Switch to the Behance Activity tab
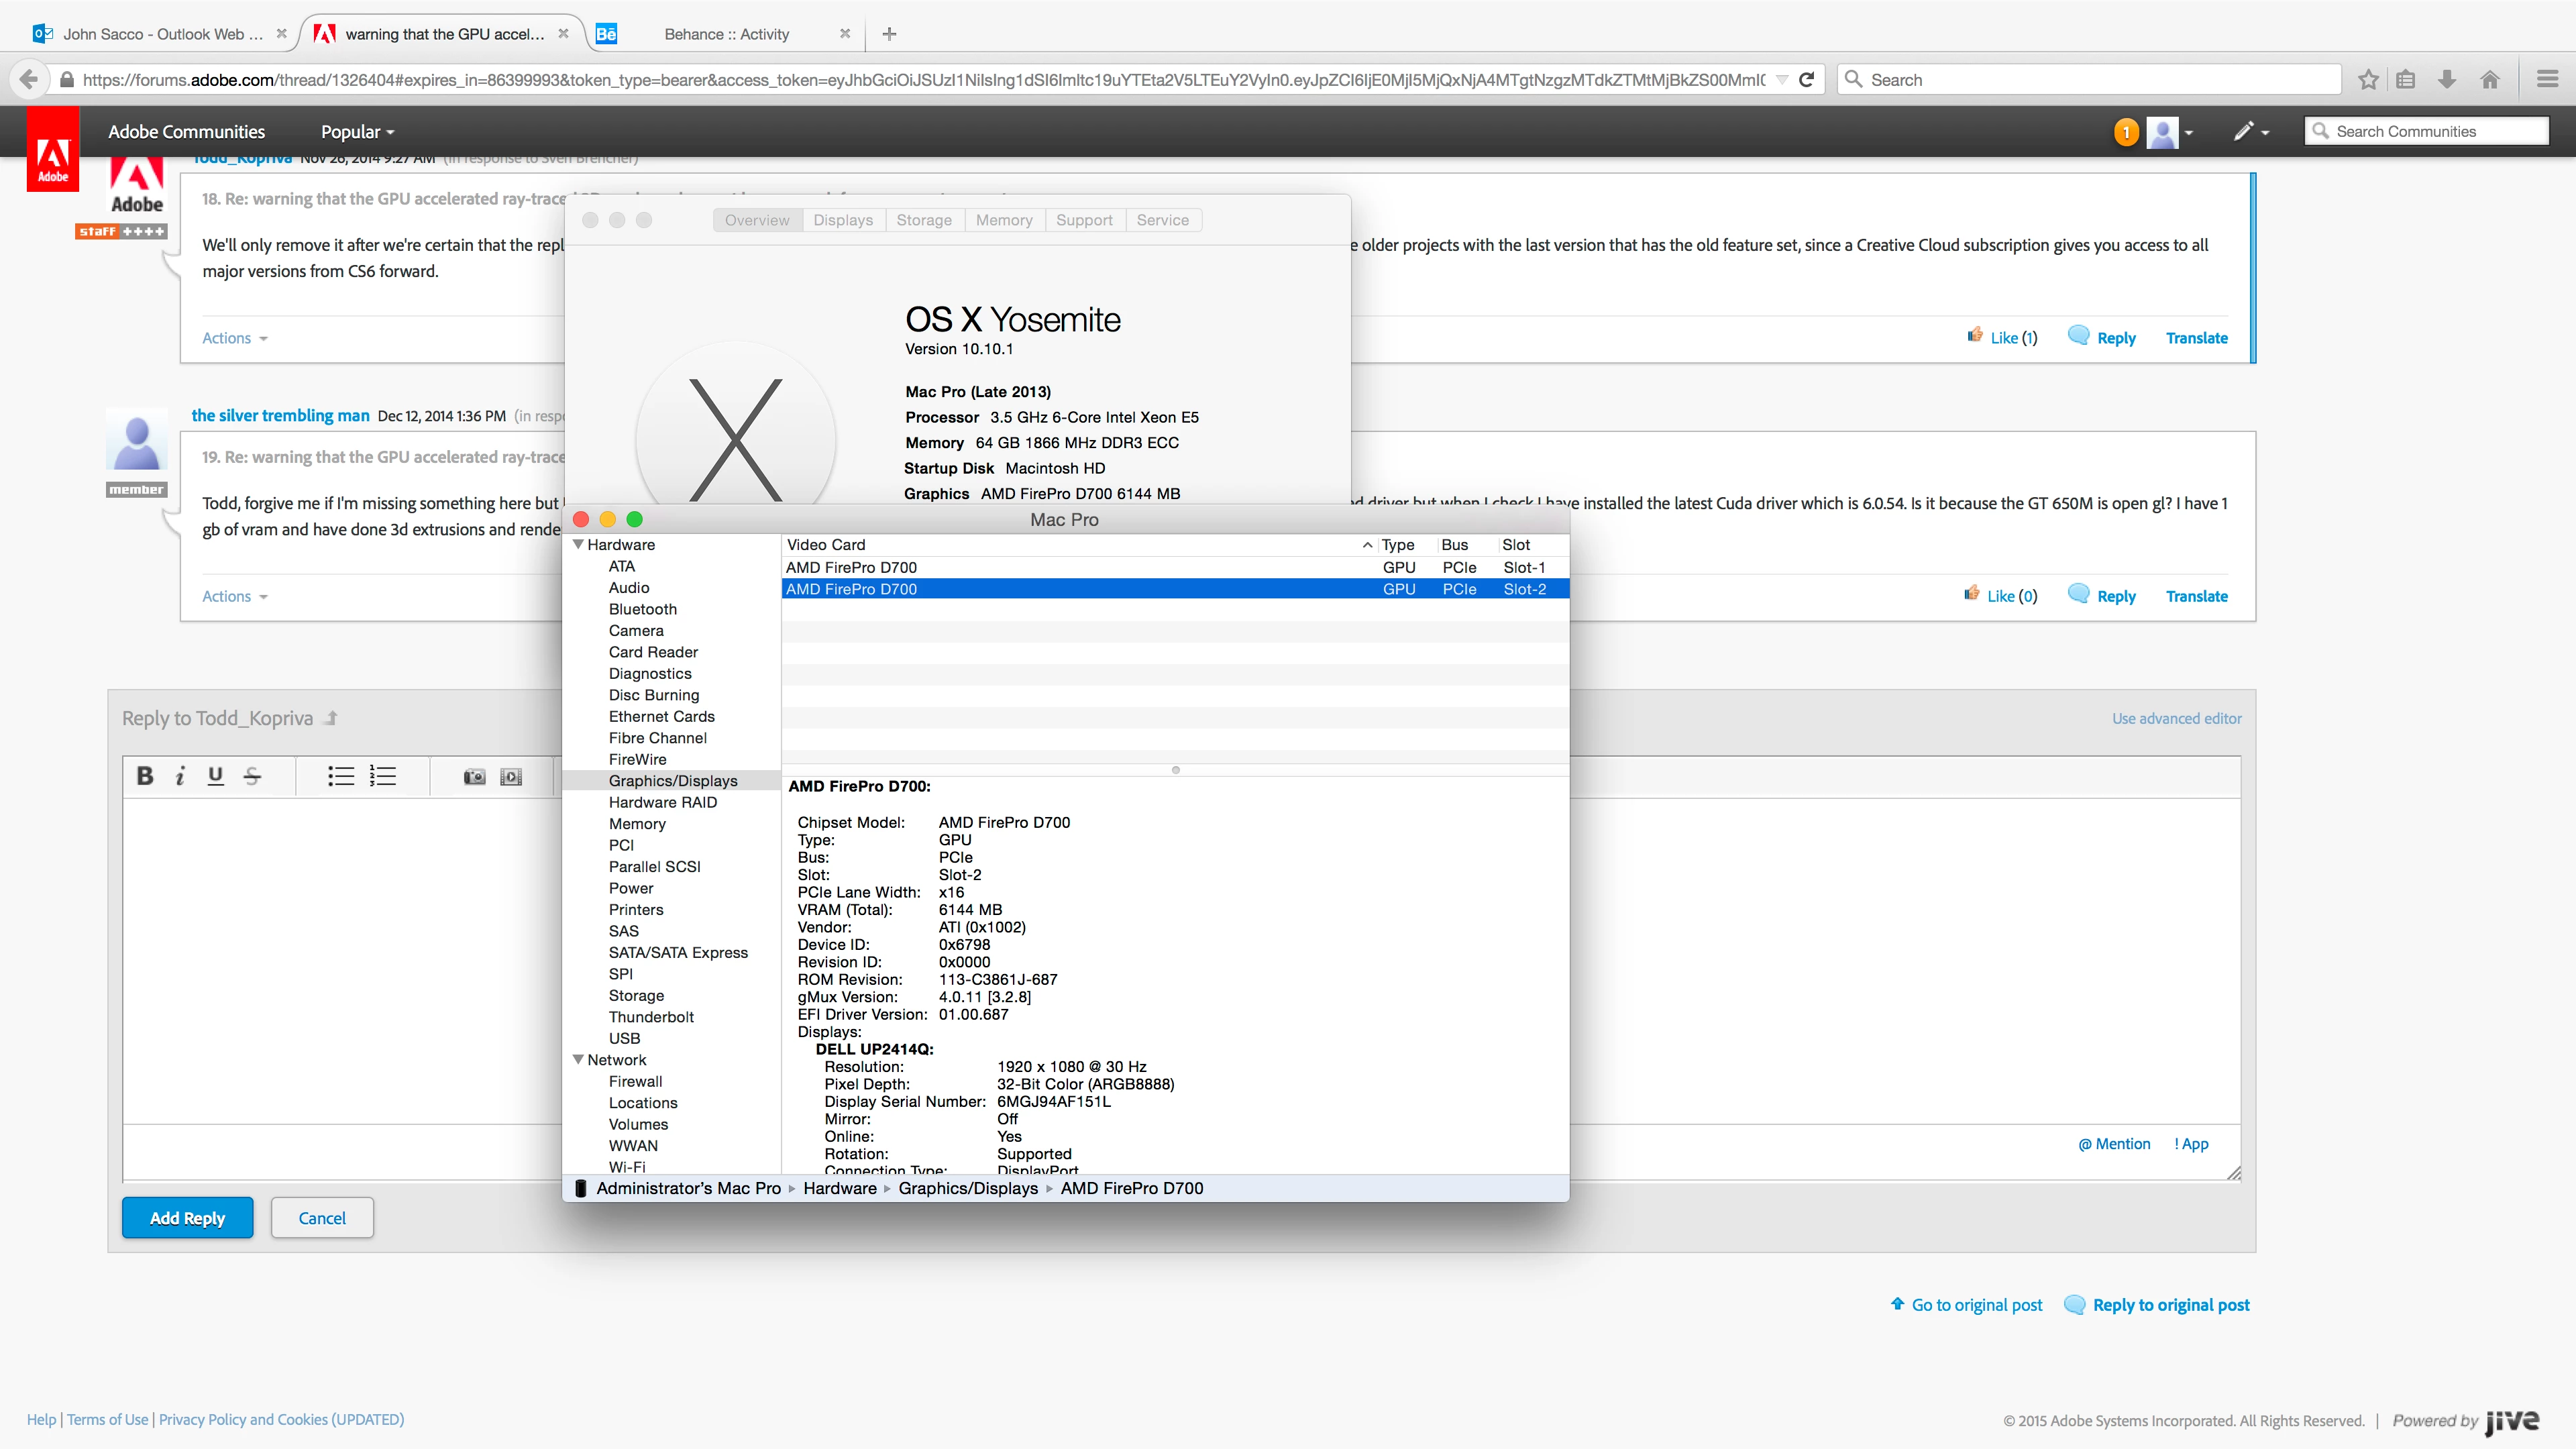Image resolution: width=2576 pixels, height=1449 pixels. tap(726, 34)
